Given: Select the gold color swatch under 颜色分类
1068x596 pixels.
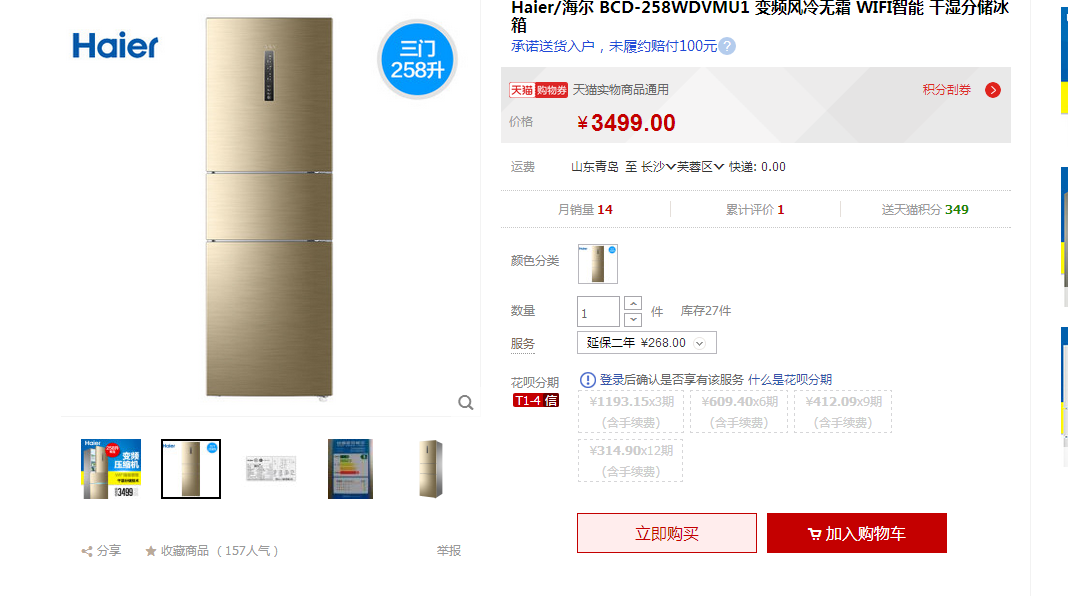Looking at the screenshot, I should coord(597,264).
